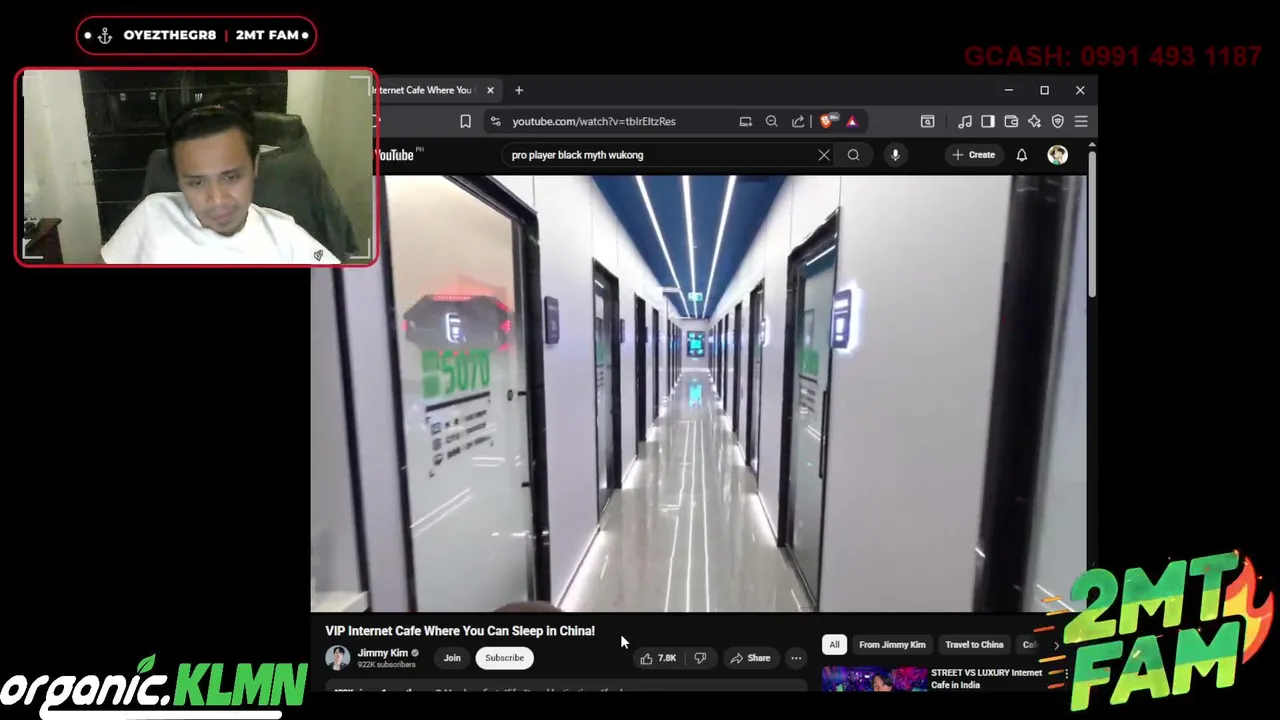Select the From Jimmy Kim chip
1280x720 pixels.
pos(892,645)
